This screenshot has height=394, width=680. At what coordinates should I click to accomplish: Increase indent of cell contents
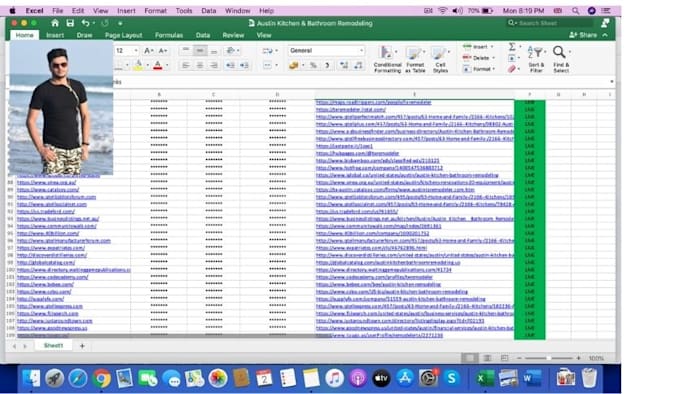pyautogui.click(x=244, y=65)
